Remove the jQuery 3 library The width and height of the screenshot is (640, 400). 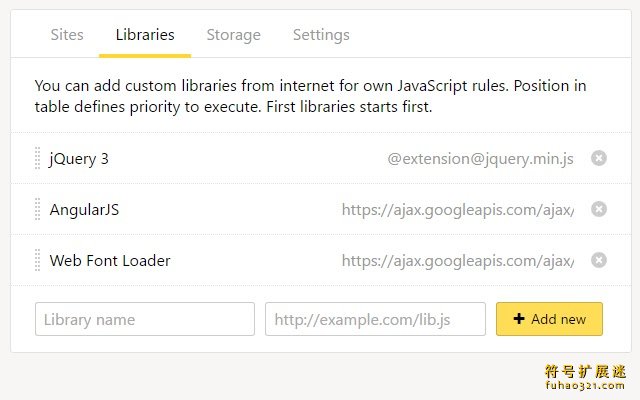click(x=599, y=158)
